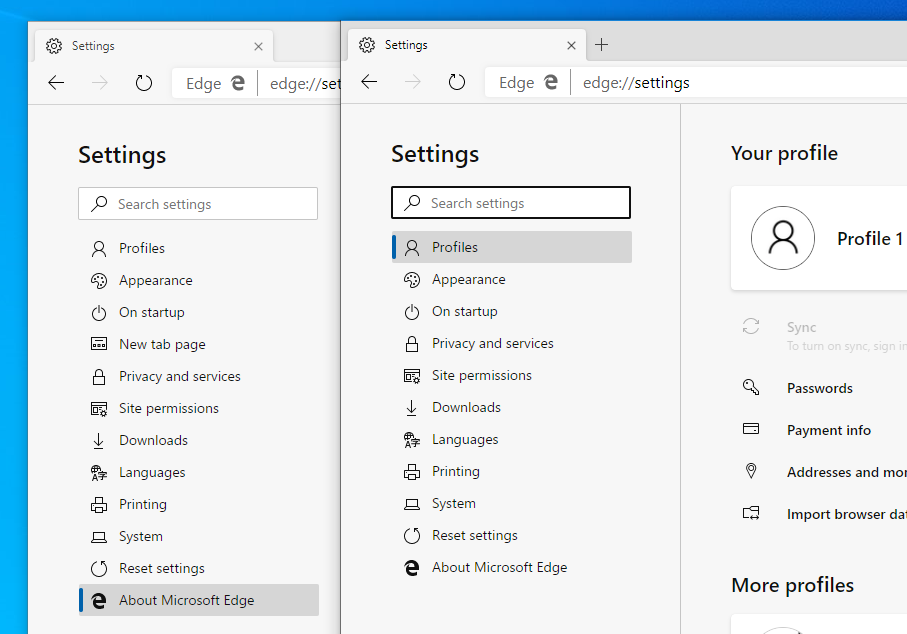Open Privacy and services in right window sidebar

pos(511,344)
